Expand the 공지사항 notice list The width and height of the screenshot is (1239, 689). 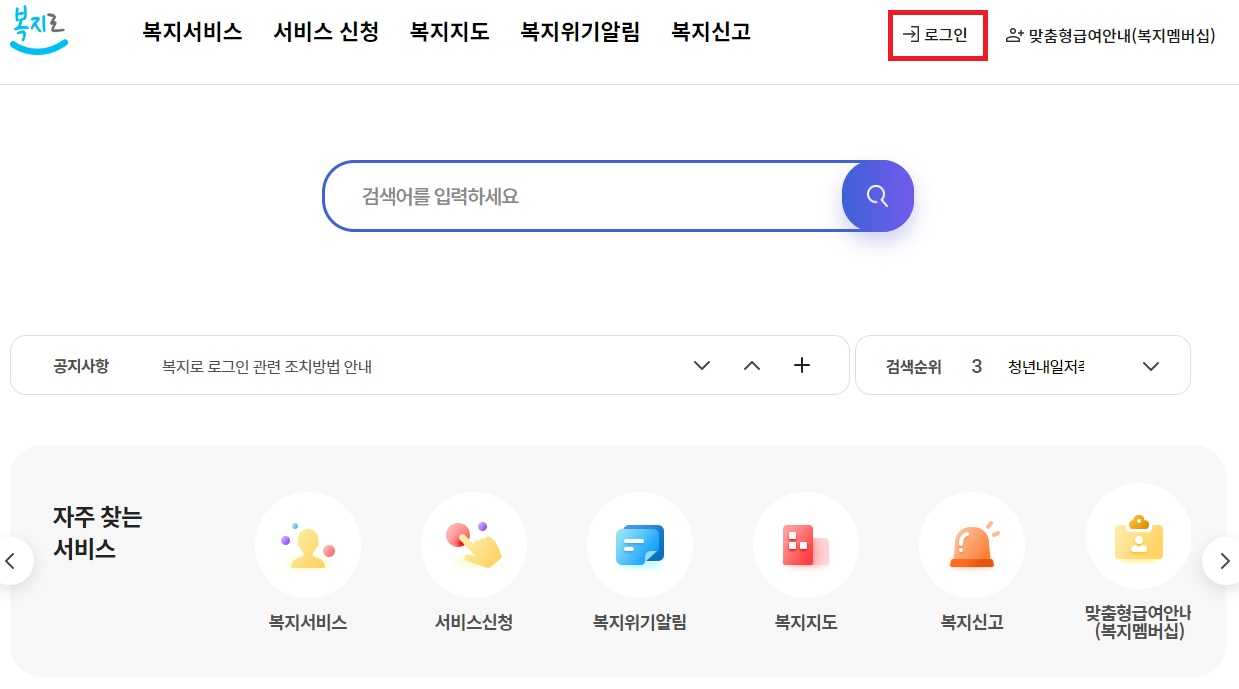tap(701, 365)
